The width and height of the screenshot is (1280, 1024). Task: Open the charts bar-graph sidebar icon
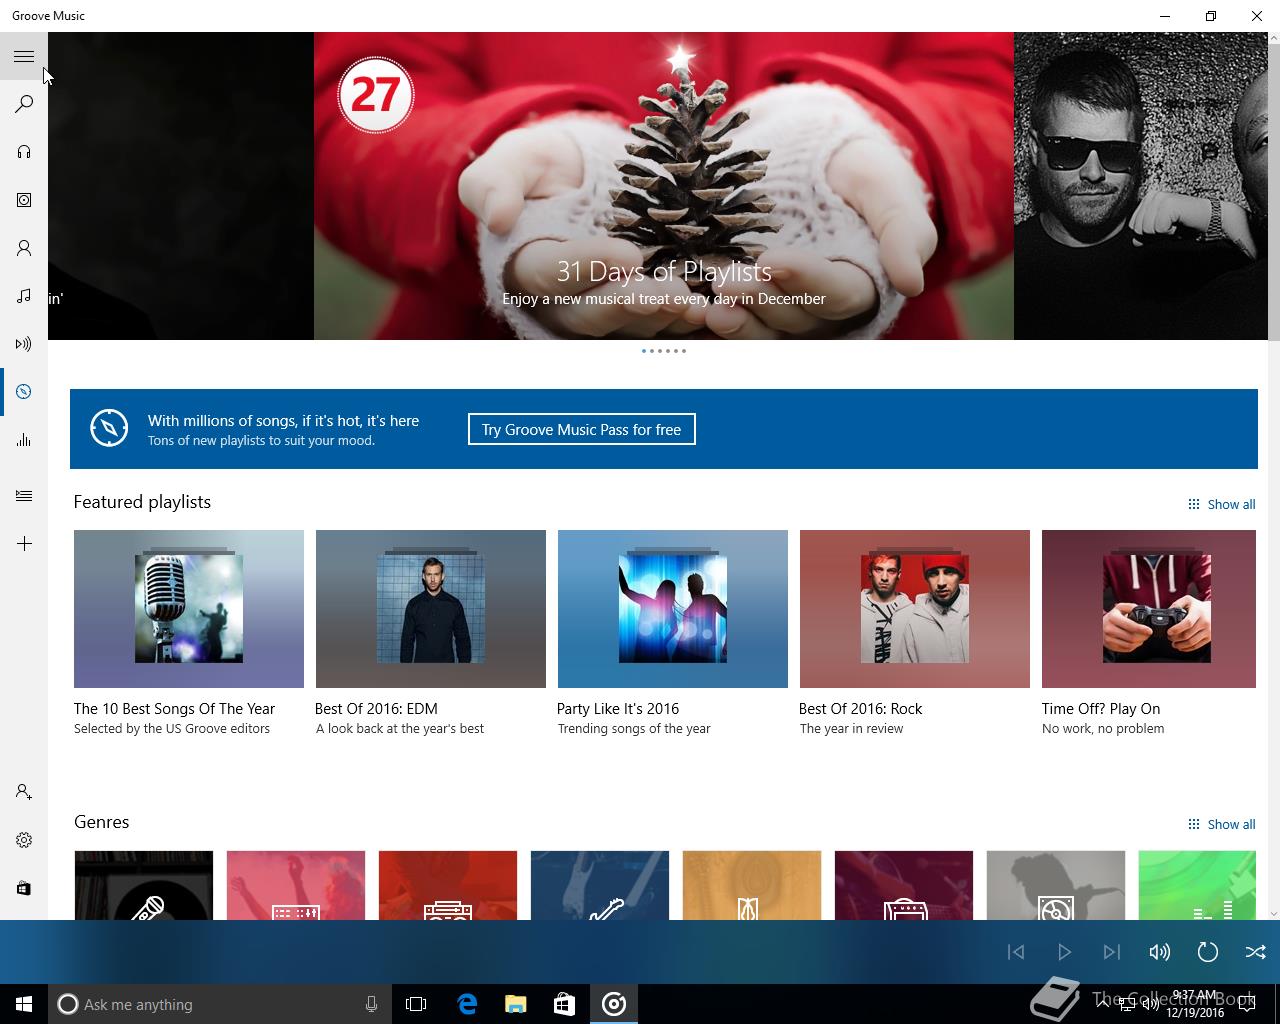pos(24,440)
